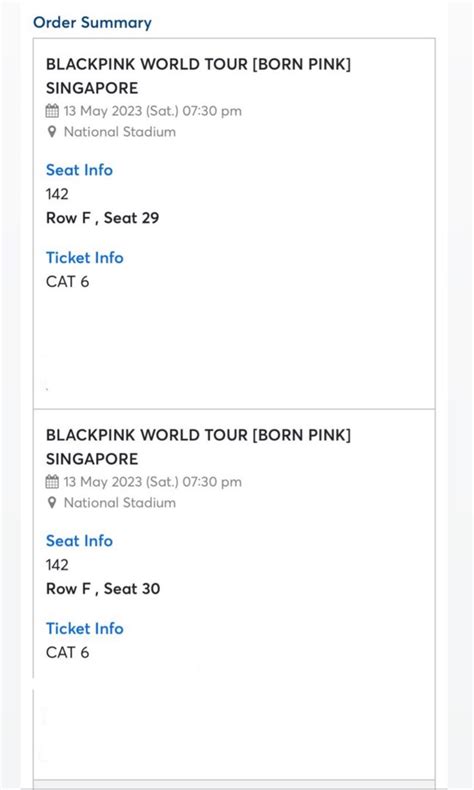This screenshot has width=474, height=790.
Task: Click the calendar icon in first ticket
Action: [x=52, y=111]
